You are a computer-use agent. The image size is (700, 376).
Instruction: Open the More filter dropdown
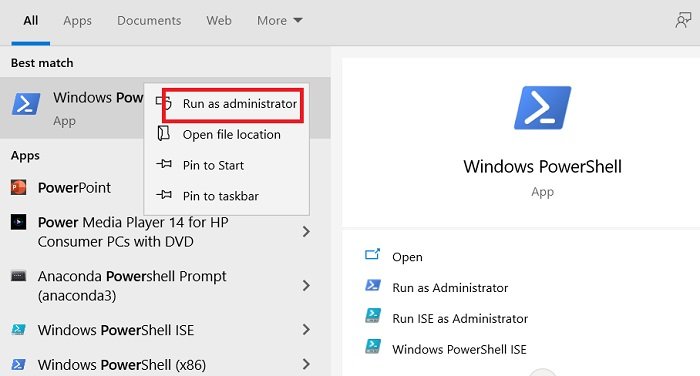point(279,21)
